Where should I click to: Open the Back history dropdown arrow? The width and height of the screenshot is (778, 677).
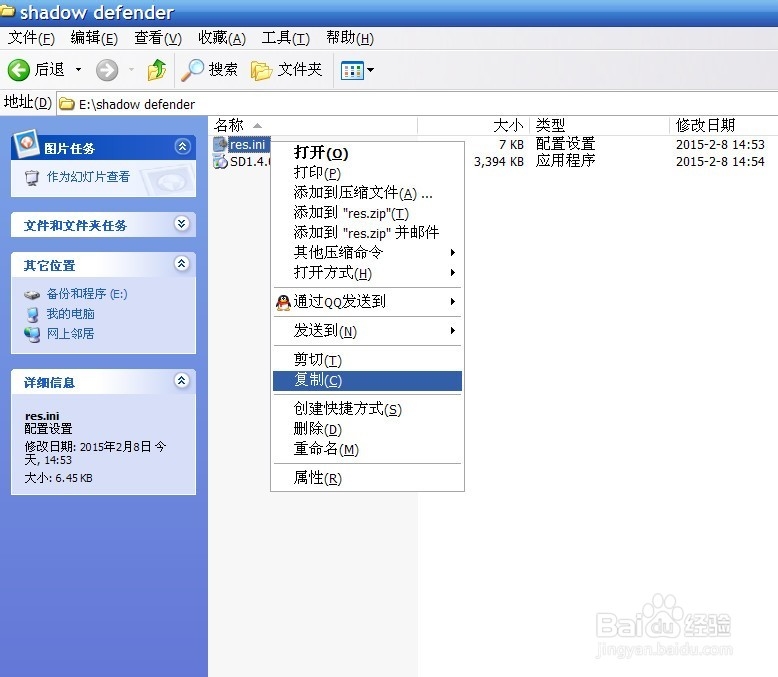(78, 69)
